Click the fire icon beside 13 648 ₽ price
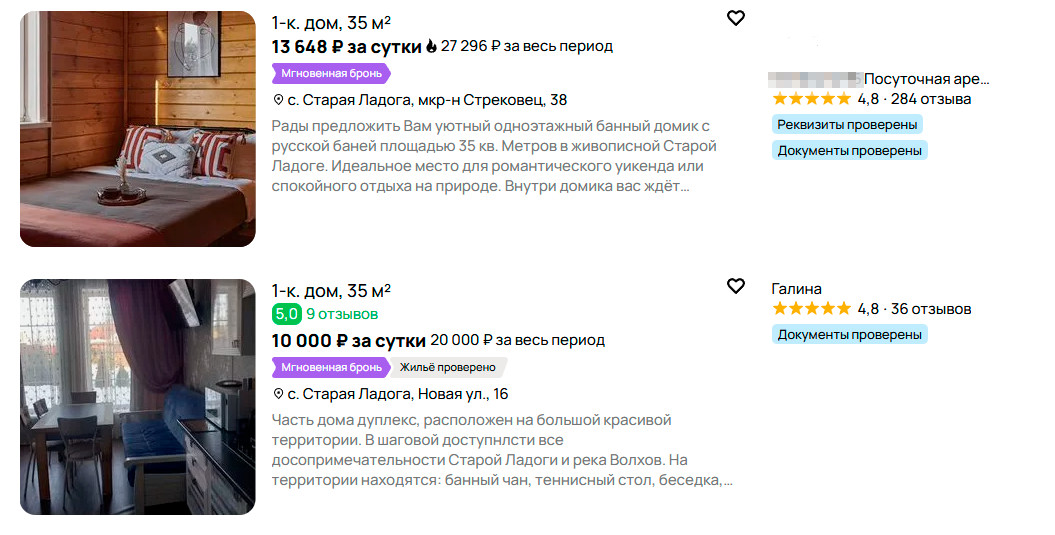The width and height of the screenshot is (1055, 535). coord(431,46)
